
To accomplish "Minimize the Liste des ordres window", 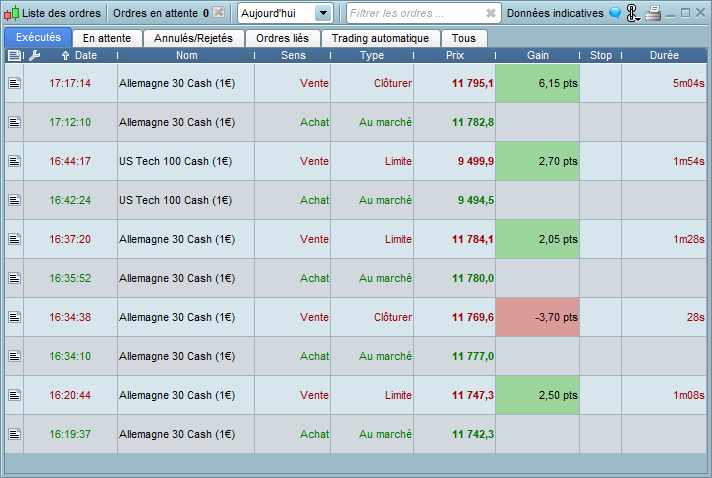I will click(670, 14).
